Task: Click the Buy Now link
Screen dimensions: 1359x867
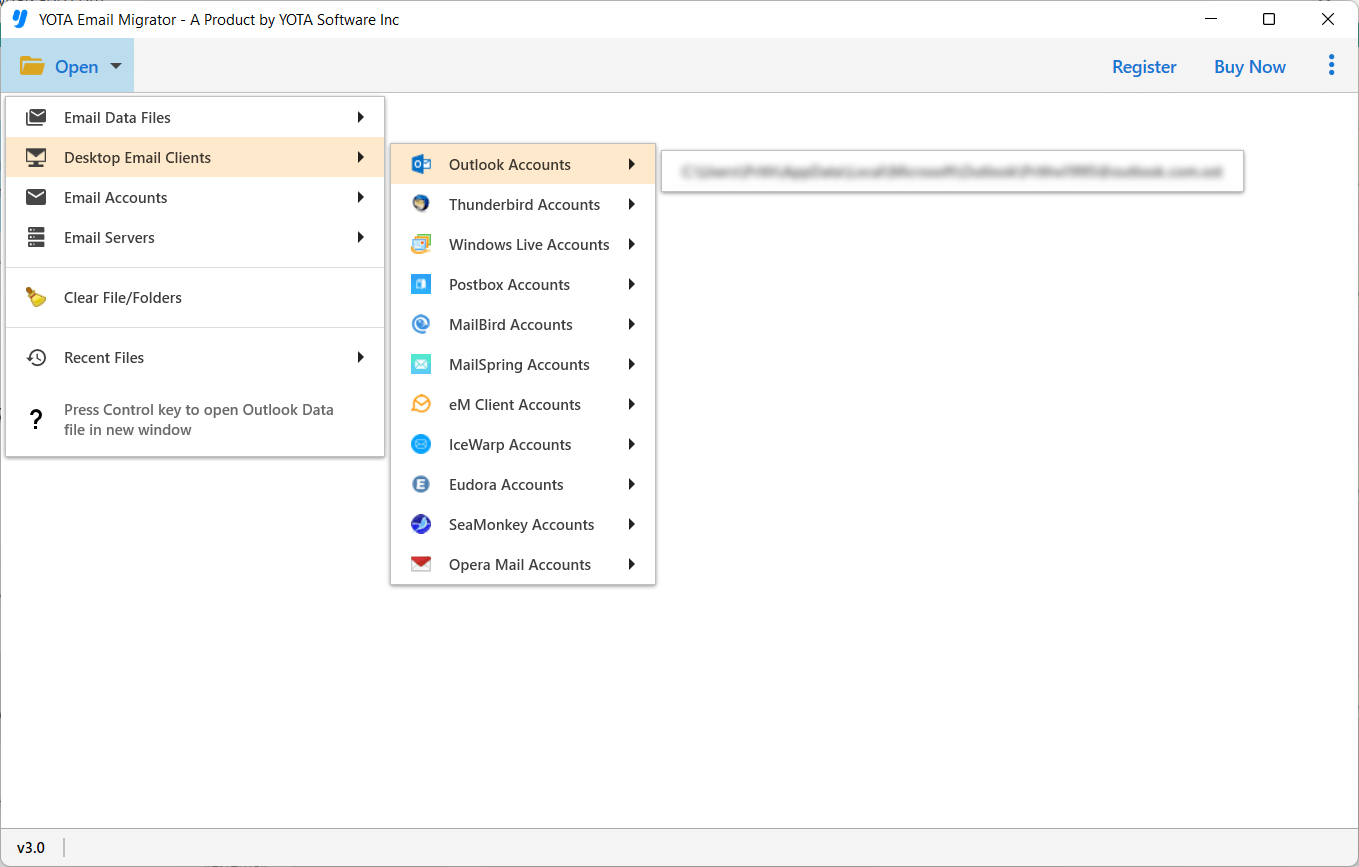Action: (x=1249, y=66)
